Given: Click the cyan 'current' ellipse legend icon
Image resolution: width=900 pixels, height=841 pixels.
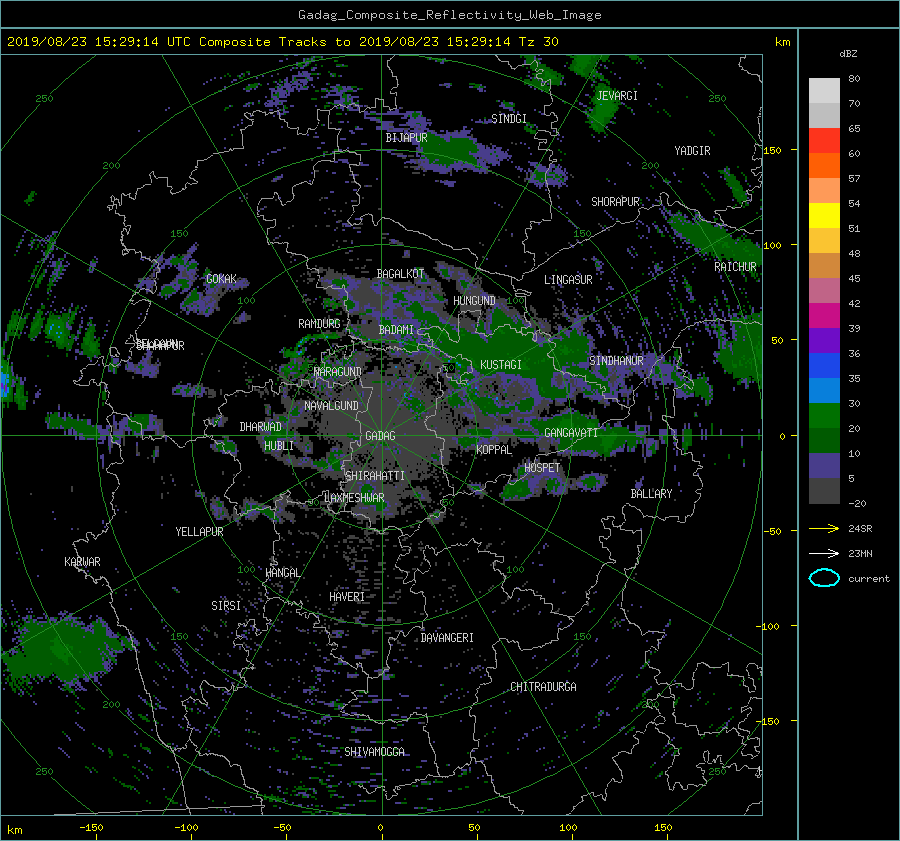Looking at the screenshot, I should coord(824,578).
